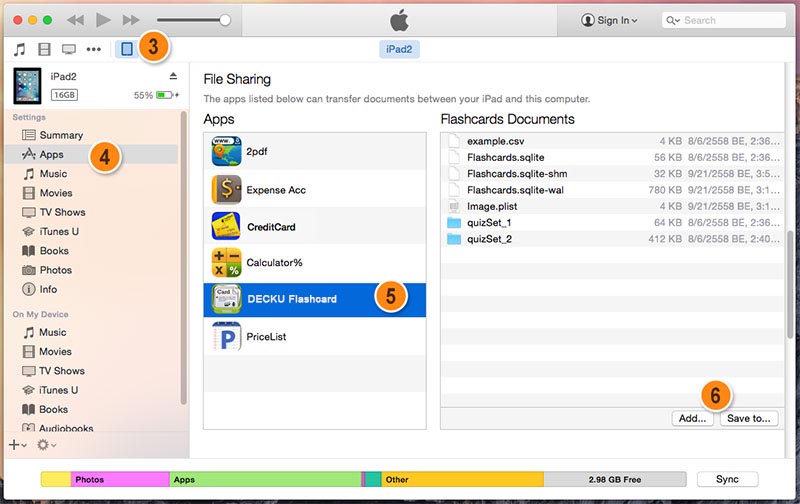The height and width of the screenshot is (504, 800).
Task: Click the sidebar vertical scrollbar
Action: [x=184, y=258]
